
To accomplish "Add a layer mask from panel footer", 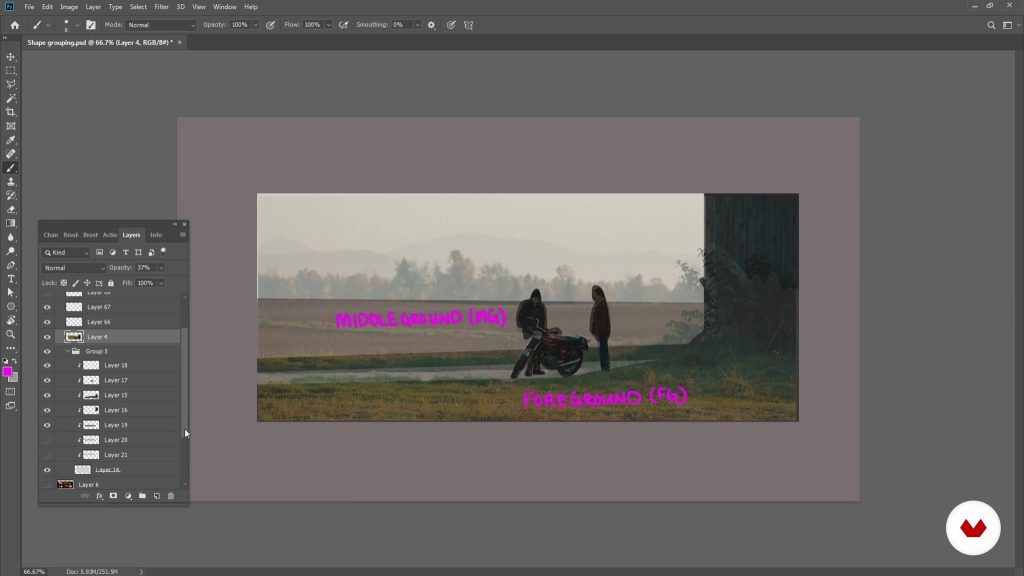I will [113, 496].
